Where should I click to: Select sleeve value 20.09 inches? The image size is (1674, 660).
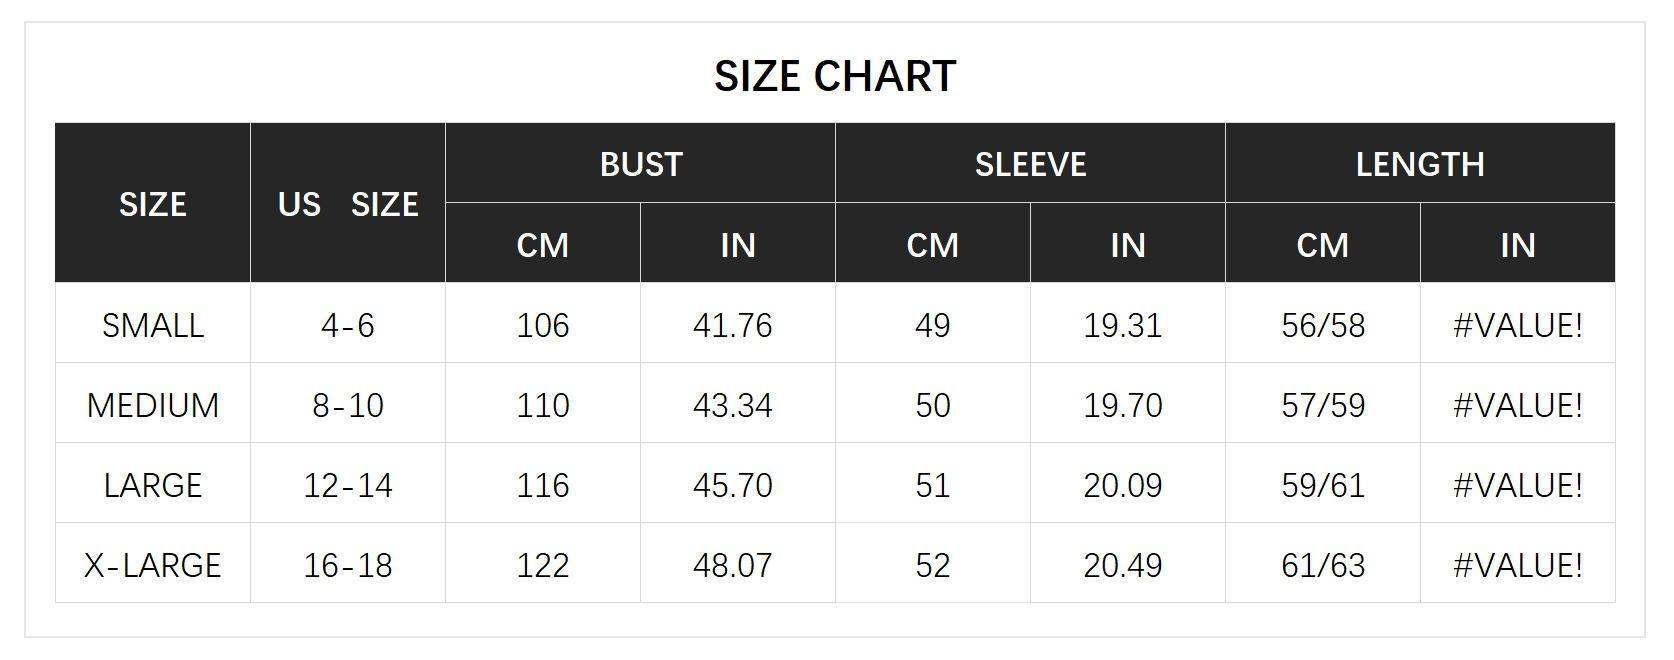pyautogui.click(x=1122, y=485)
